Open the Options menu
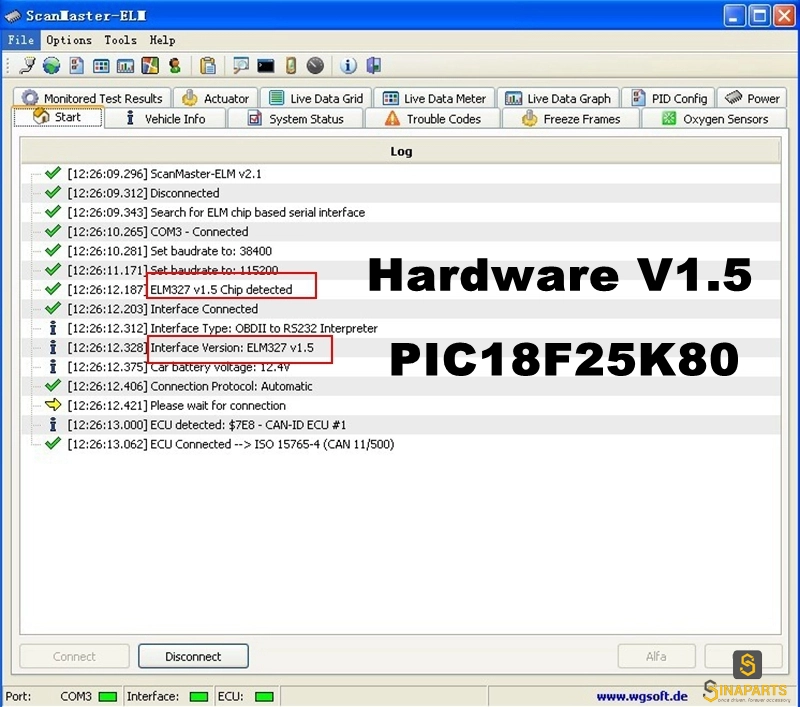800x707 pixels. (x=69, y=40)
